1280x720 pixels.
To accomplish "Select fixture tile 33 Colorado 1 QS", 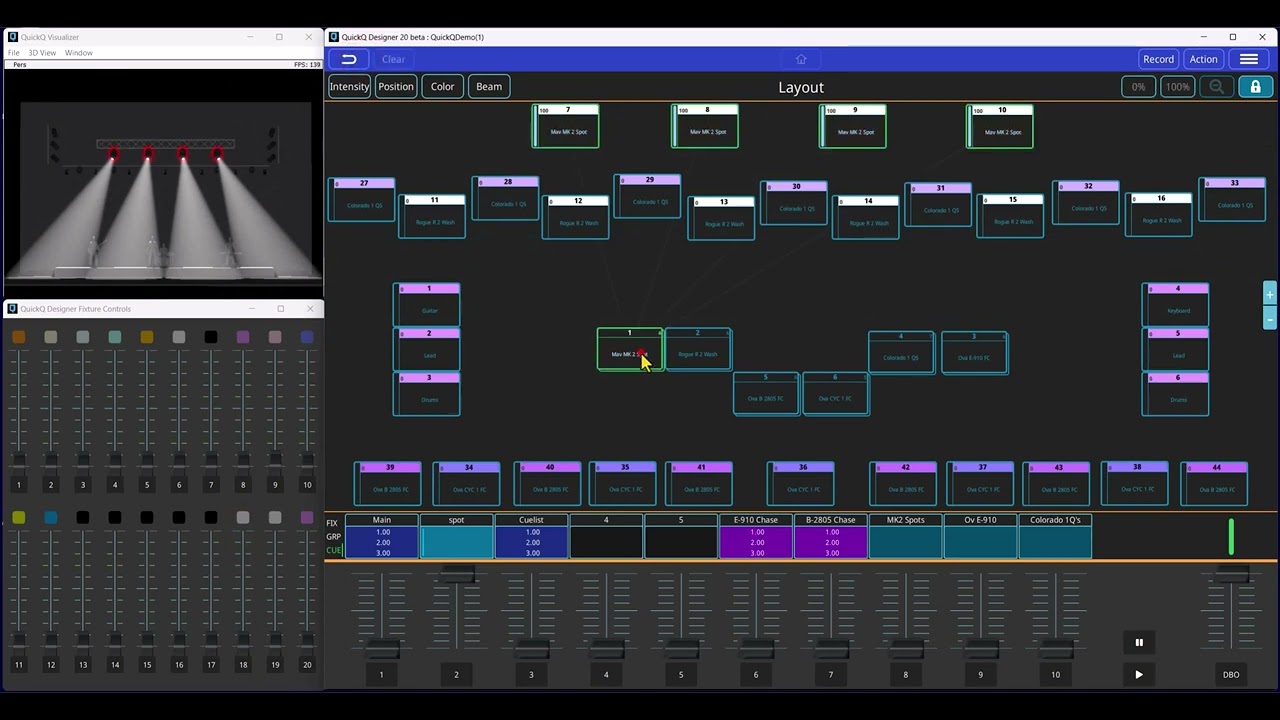I will click(1232, 199).
